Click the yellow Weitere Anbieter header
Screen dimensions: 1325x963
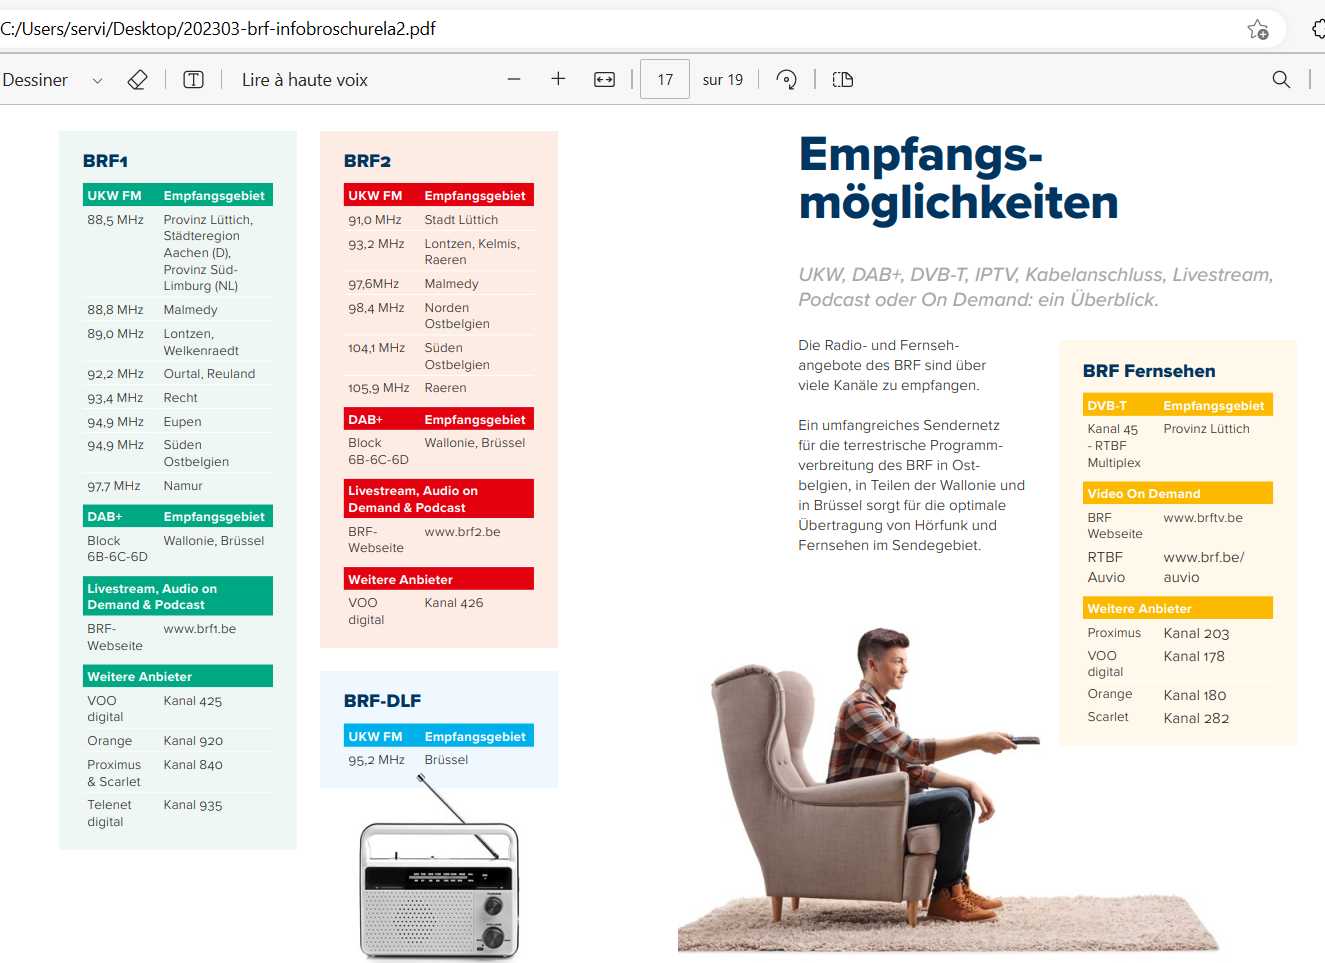(1178, 608)
